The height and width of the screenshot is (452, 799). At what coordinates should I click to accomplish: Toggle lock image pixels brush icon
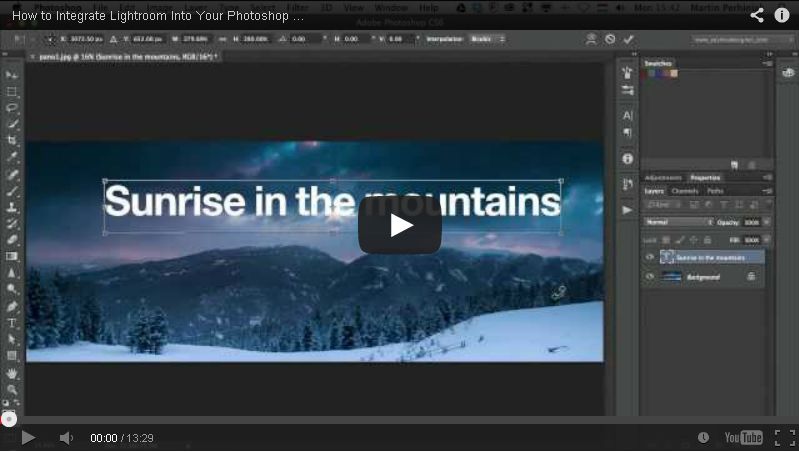[x=680, y=240]
